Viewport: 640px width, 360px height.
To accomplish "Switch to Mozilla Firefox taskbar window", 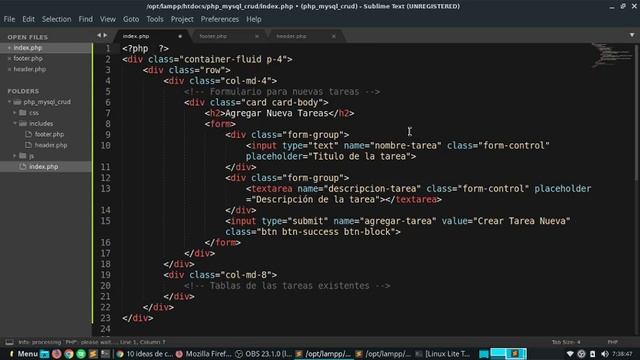I will point(203,354).
